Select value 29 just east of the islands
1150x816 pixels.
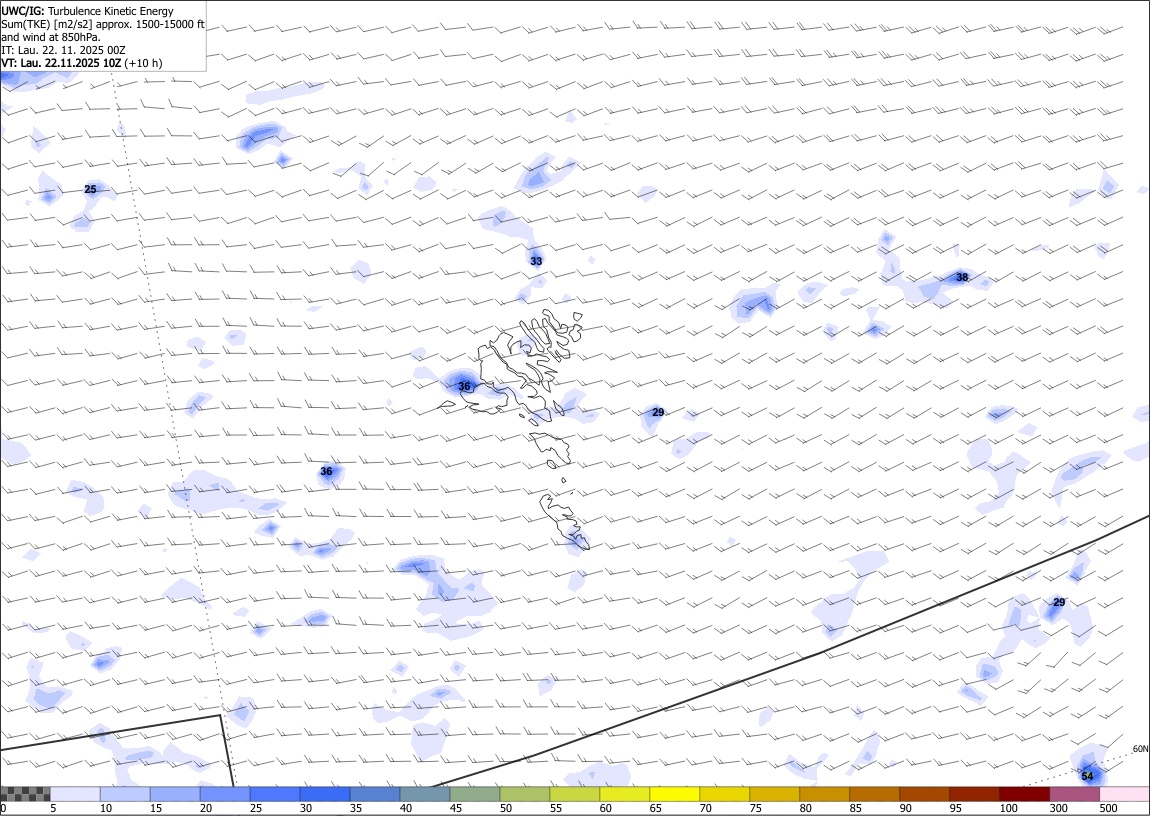pyautogui.click(x=658, y=412)
